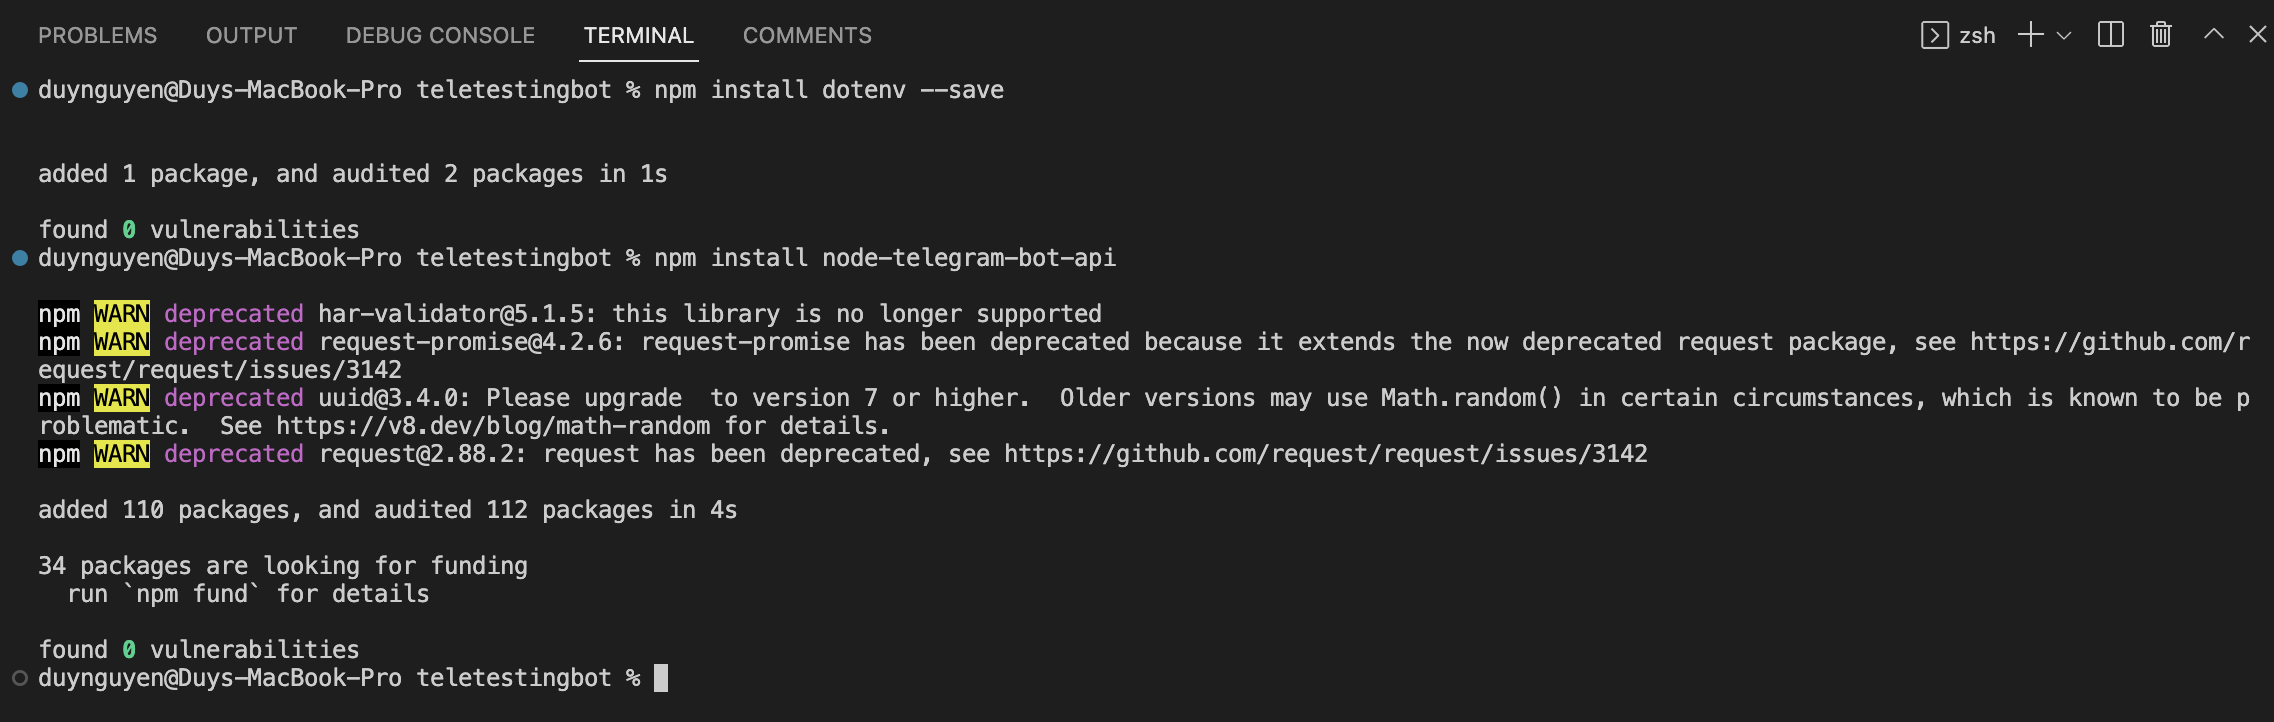Open GitHub link in request@2.88.2 warning

(x=1325, y=454)
